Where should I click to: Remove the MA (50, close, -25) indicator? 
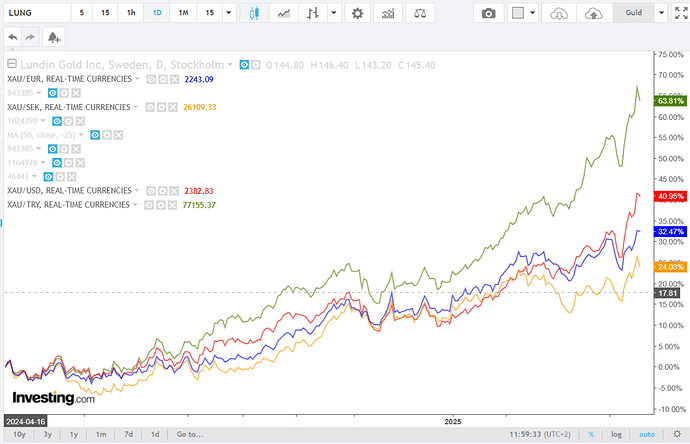click(x=118, y=135)
